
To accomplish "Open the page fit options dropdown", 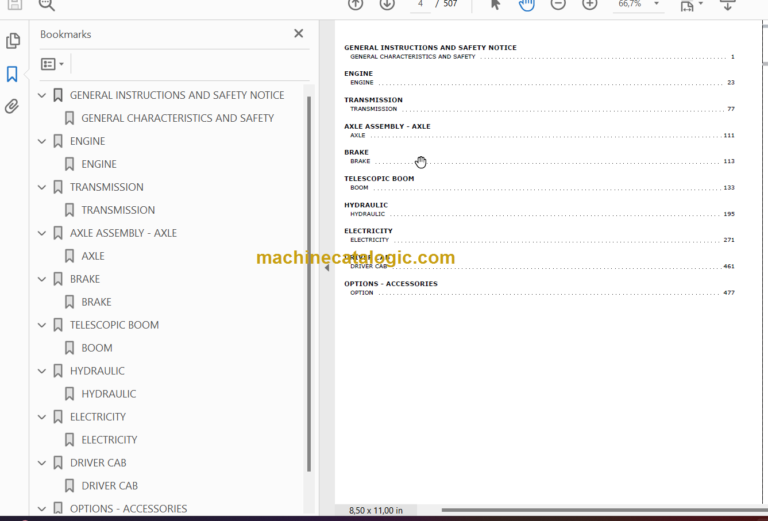I will pyautogui.click(x=692, y=5).
